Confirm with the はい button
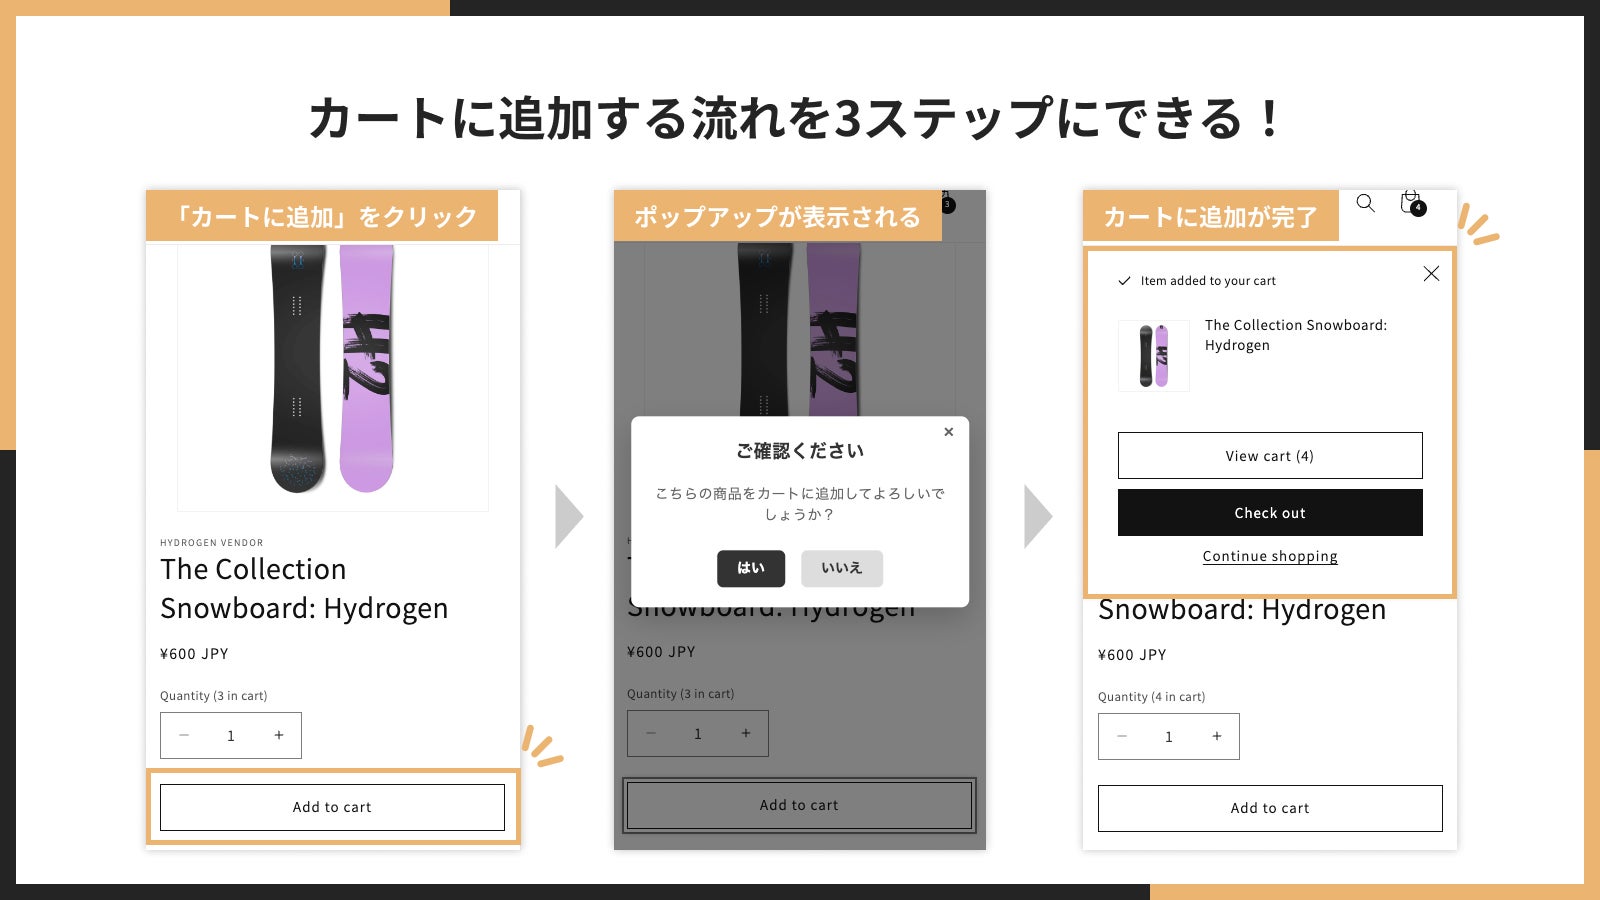Image resolution: width=1600 pixels, height=900 pixels. 751,568
